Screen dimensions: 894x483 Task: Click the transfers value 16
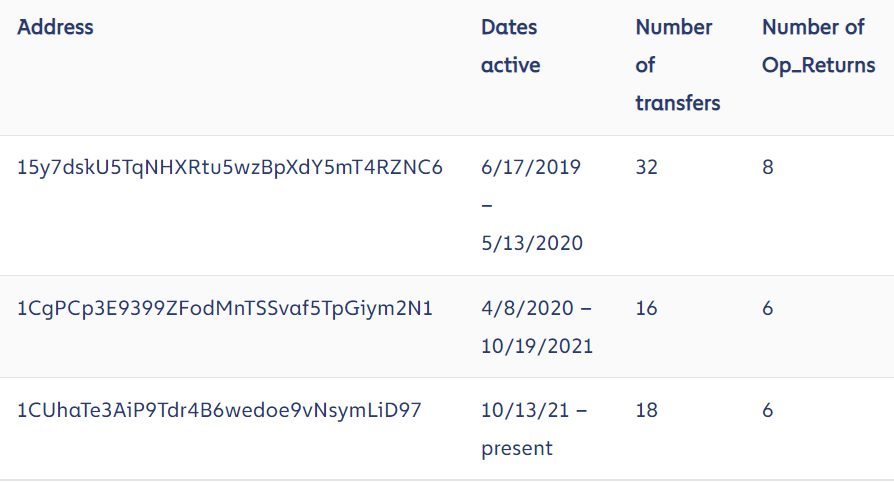tap(646, 309)
